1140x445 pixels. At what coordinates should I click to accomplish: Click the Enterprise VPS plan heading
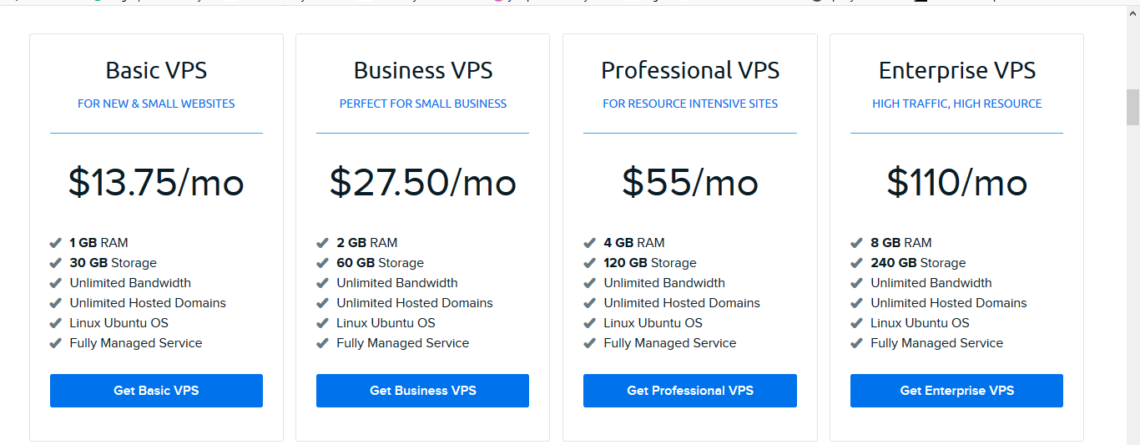957,71
